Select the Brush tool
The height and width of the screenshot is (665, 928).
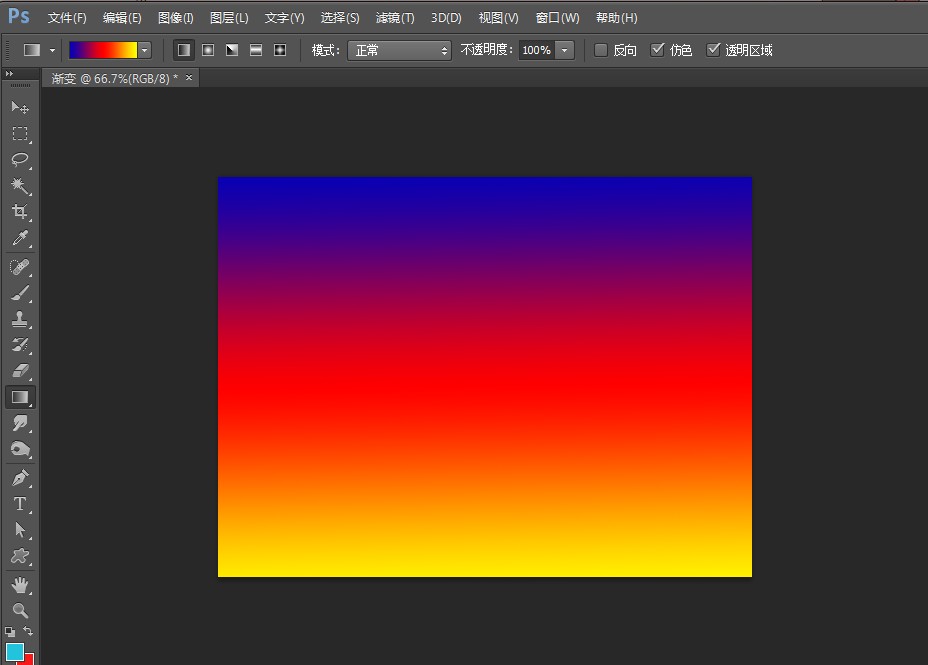coord(20,293)
